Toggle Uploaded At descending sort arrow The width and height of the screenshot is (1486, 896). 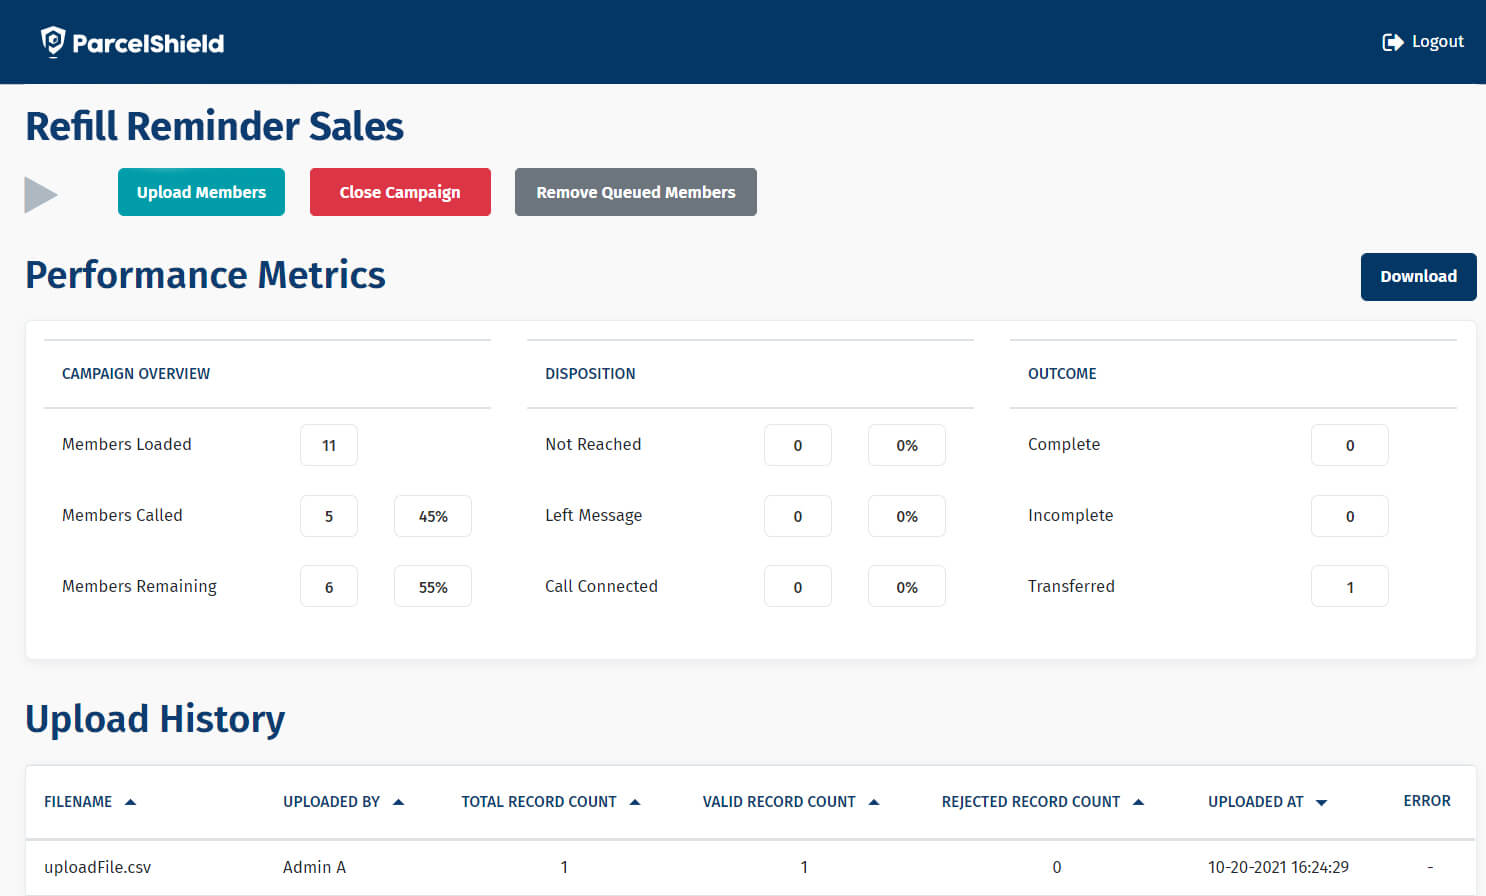point(1321,803)
